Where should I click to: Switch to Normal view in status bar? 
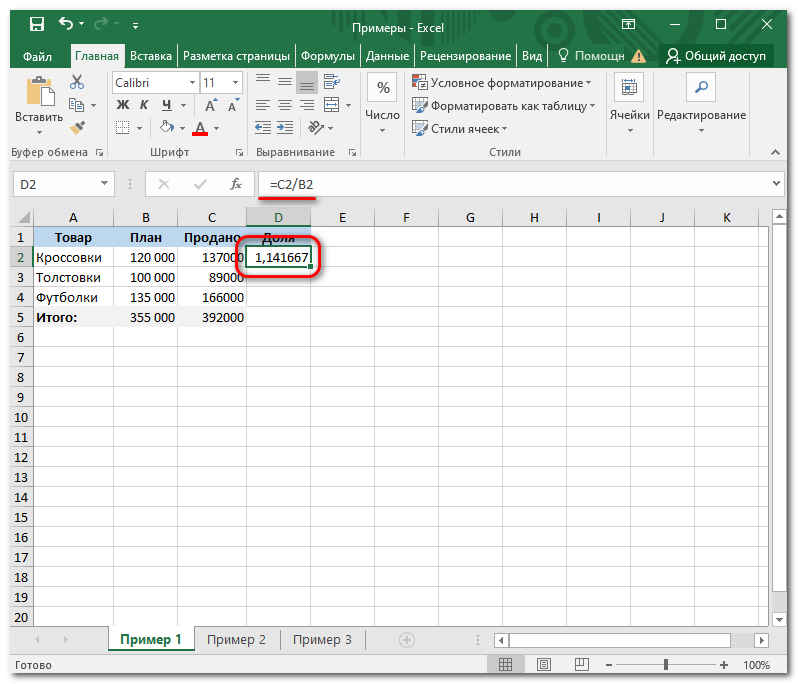pyautogui.click(x=505, y=665)
